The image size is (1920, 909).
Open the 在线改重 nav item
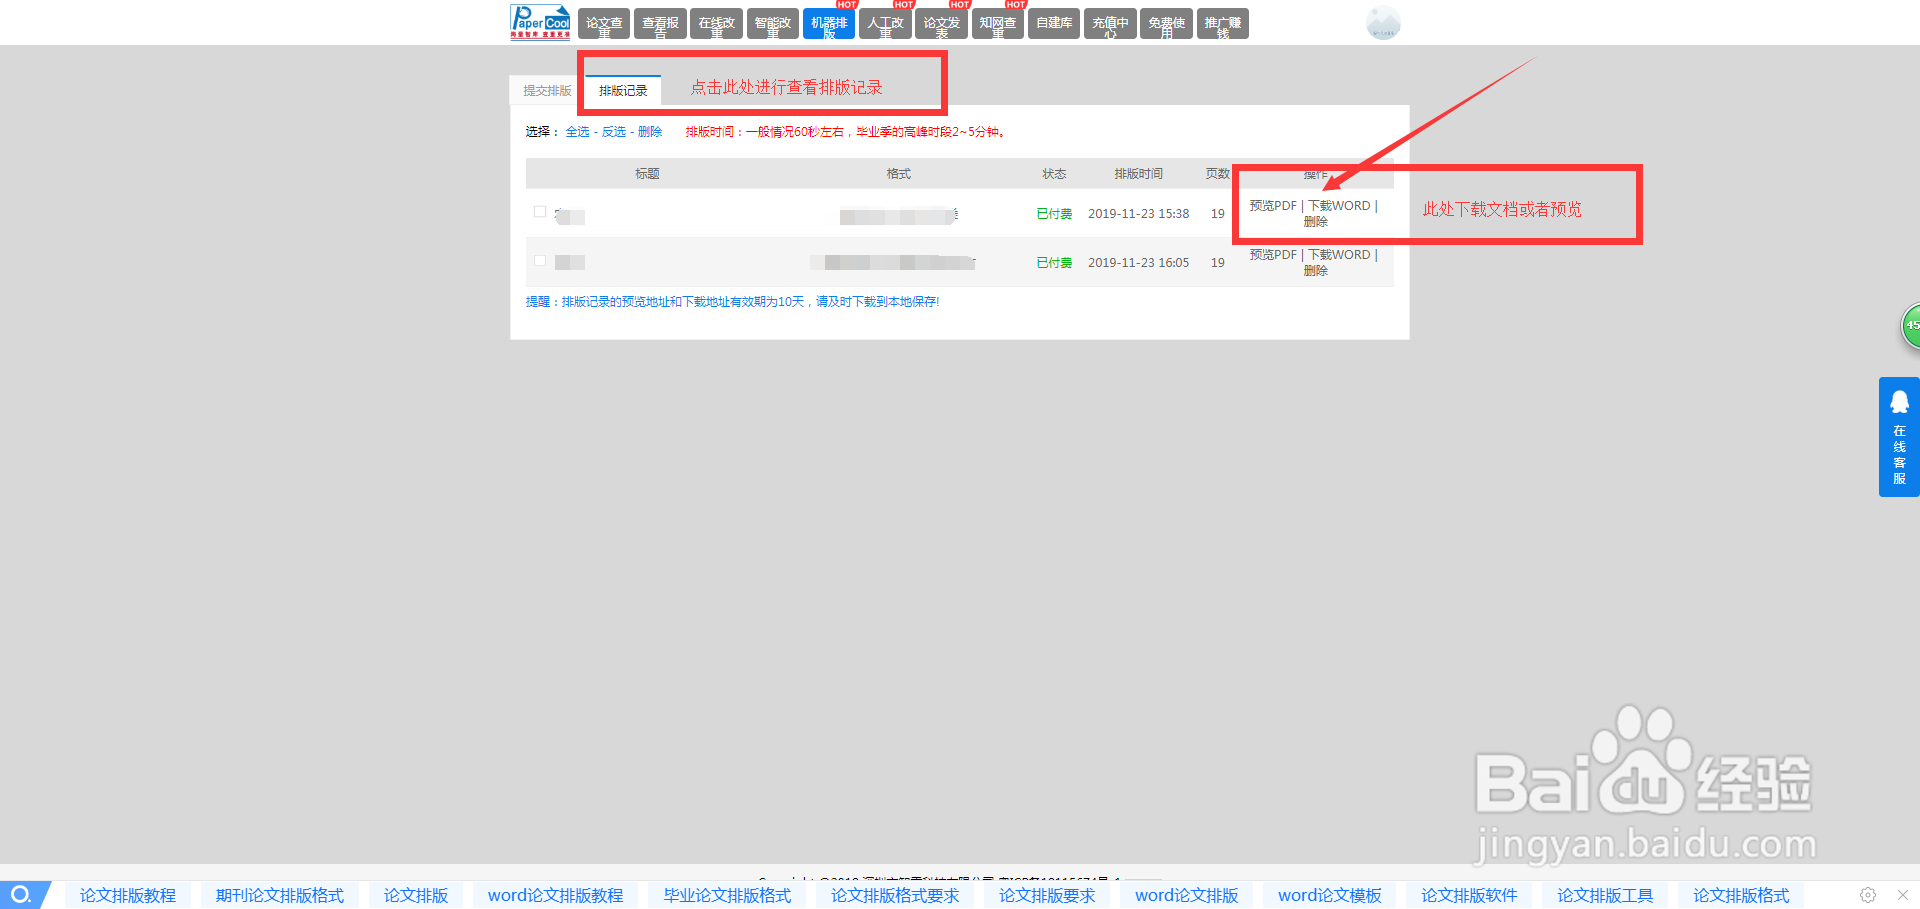716,24
